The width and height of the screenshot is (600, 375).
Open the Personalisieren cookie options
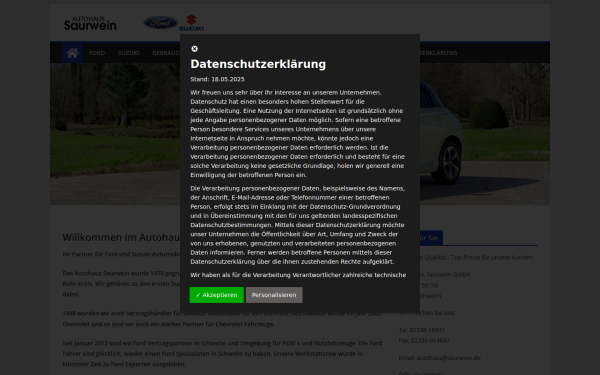coord(274,295)
